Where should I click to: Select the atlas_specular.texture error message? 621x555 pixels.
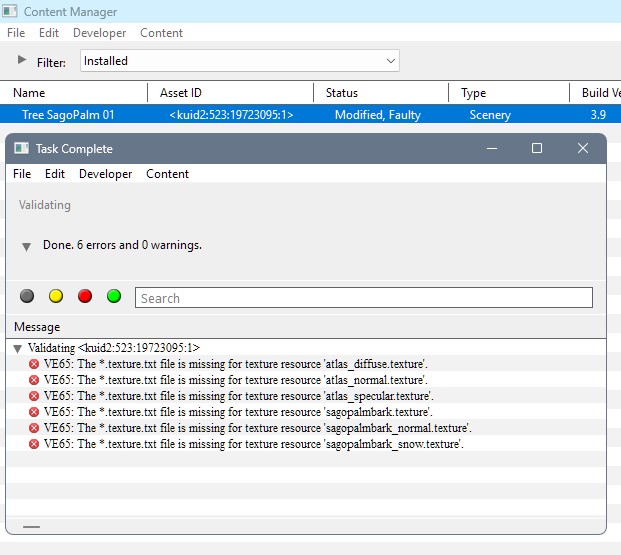tap(238, 396)
